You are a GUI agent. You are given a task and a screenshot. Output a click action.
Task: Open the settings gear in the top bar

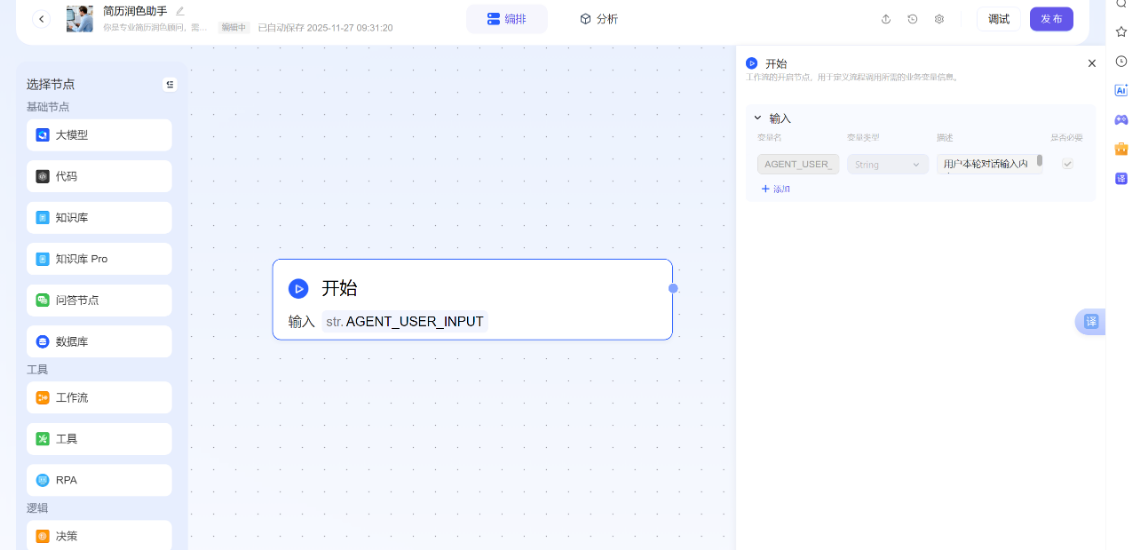pyautogui.click(x=939, y=19)
